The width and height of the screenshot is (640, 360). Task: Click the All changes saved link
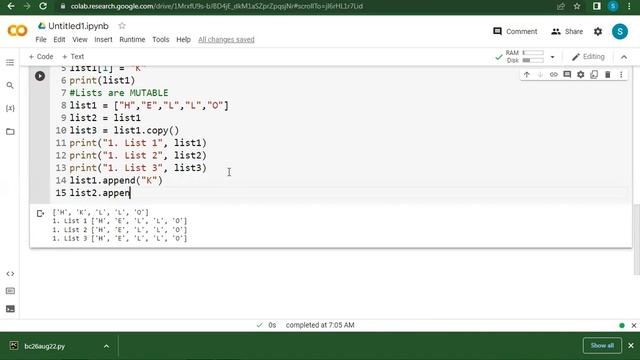coord(226,40)
